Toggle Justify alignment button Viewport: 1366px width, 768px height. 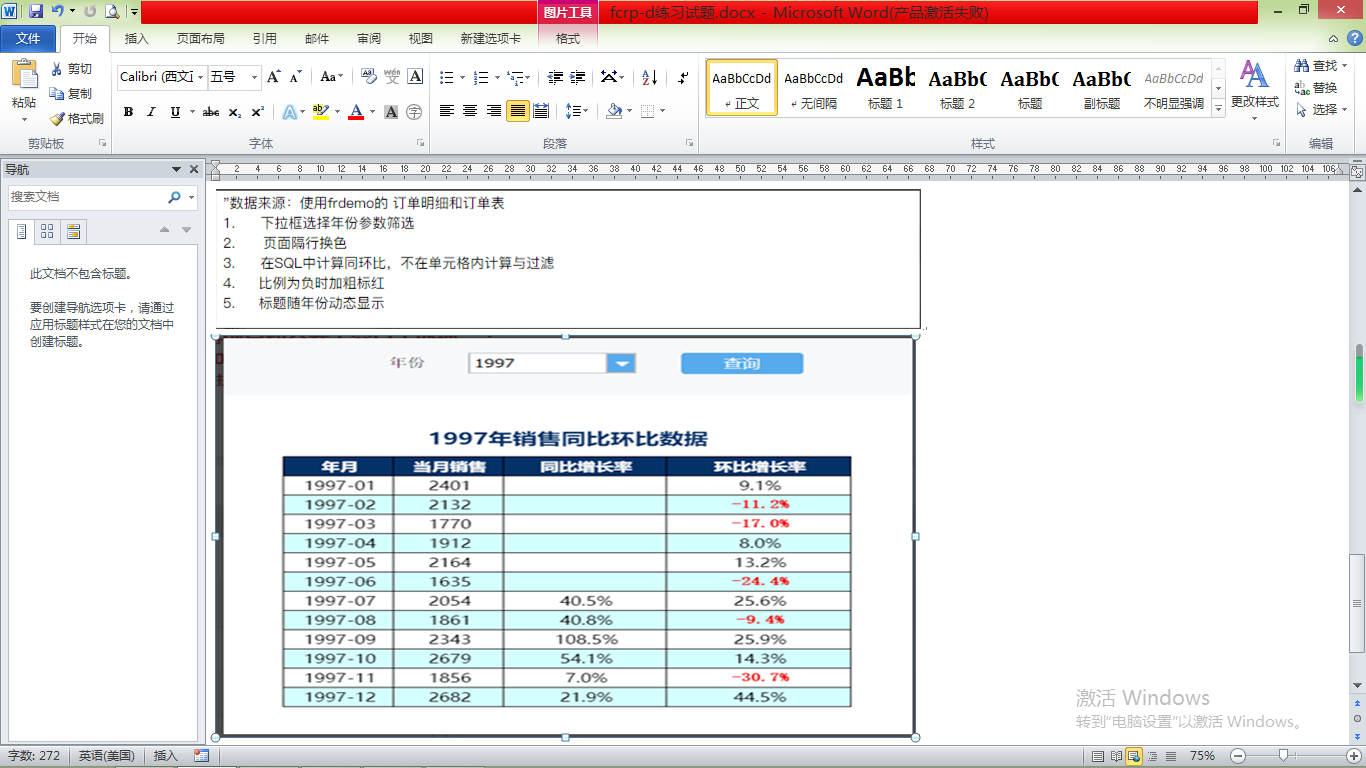tap(517, 111)
